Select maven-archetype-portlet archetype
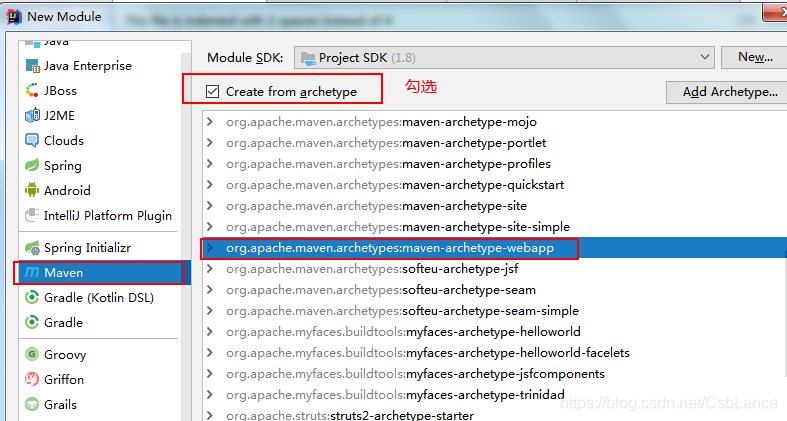The image size is (787, 421). [x=386, y=143]
